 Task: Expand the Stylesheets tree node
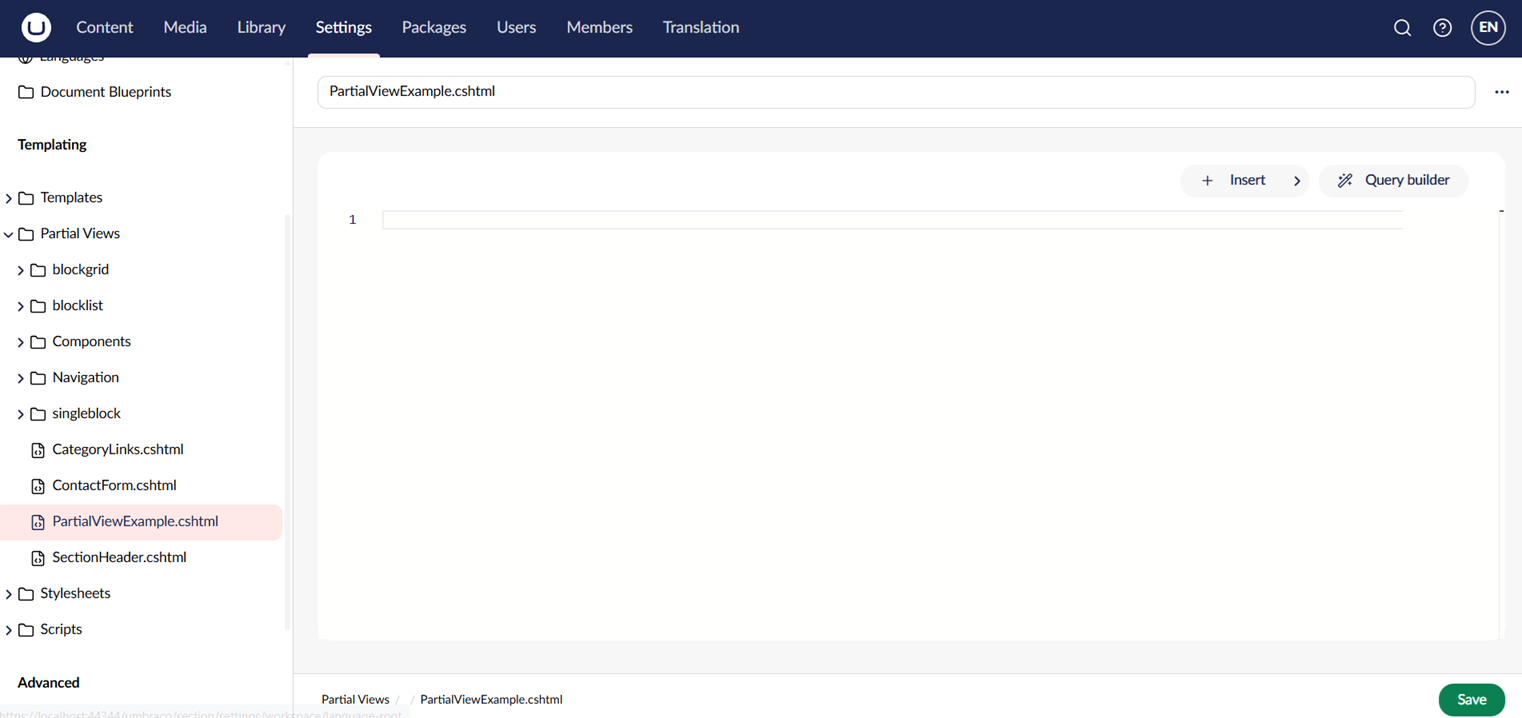point(9,594)
